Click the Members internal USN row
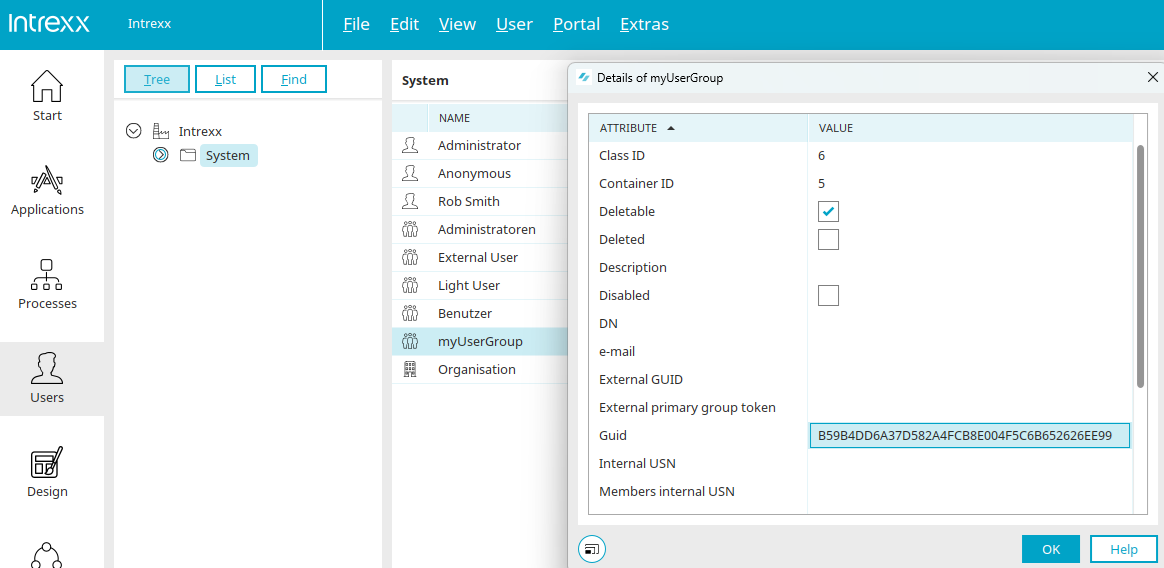Viewport: 1164px width, 568px height. (x=861, y=492)
